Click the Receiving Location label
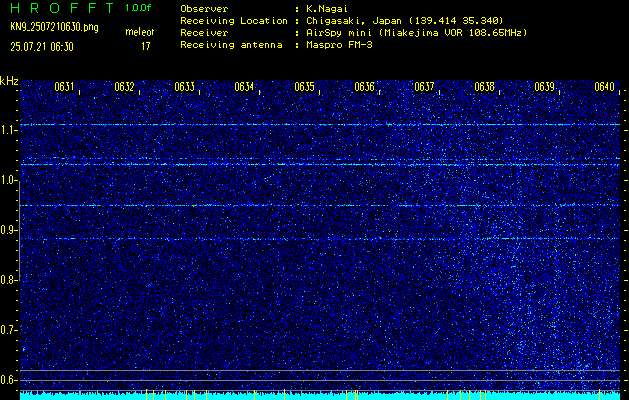This screenshot has height=400, width=629. [x=234, y=20]
